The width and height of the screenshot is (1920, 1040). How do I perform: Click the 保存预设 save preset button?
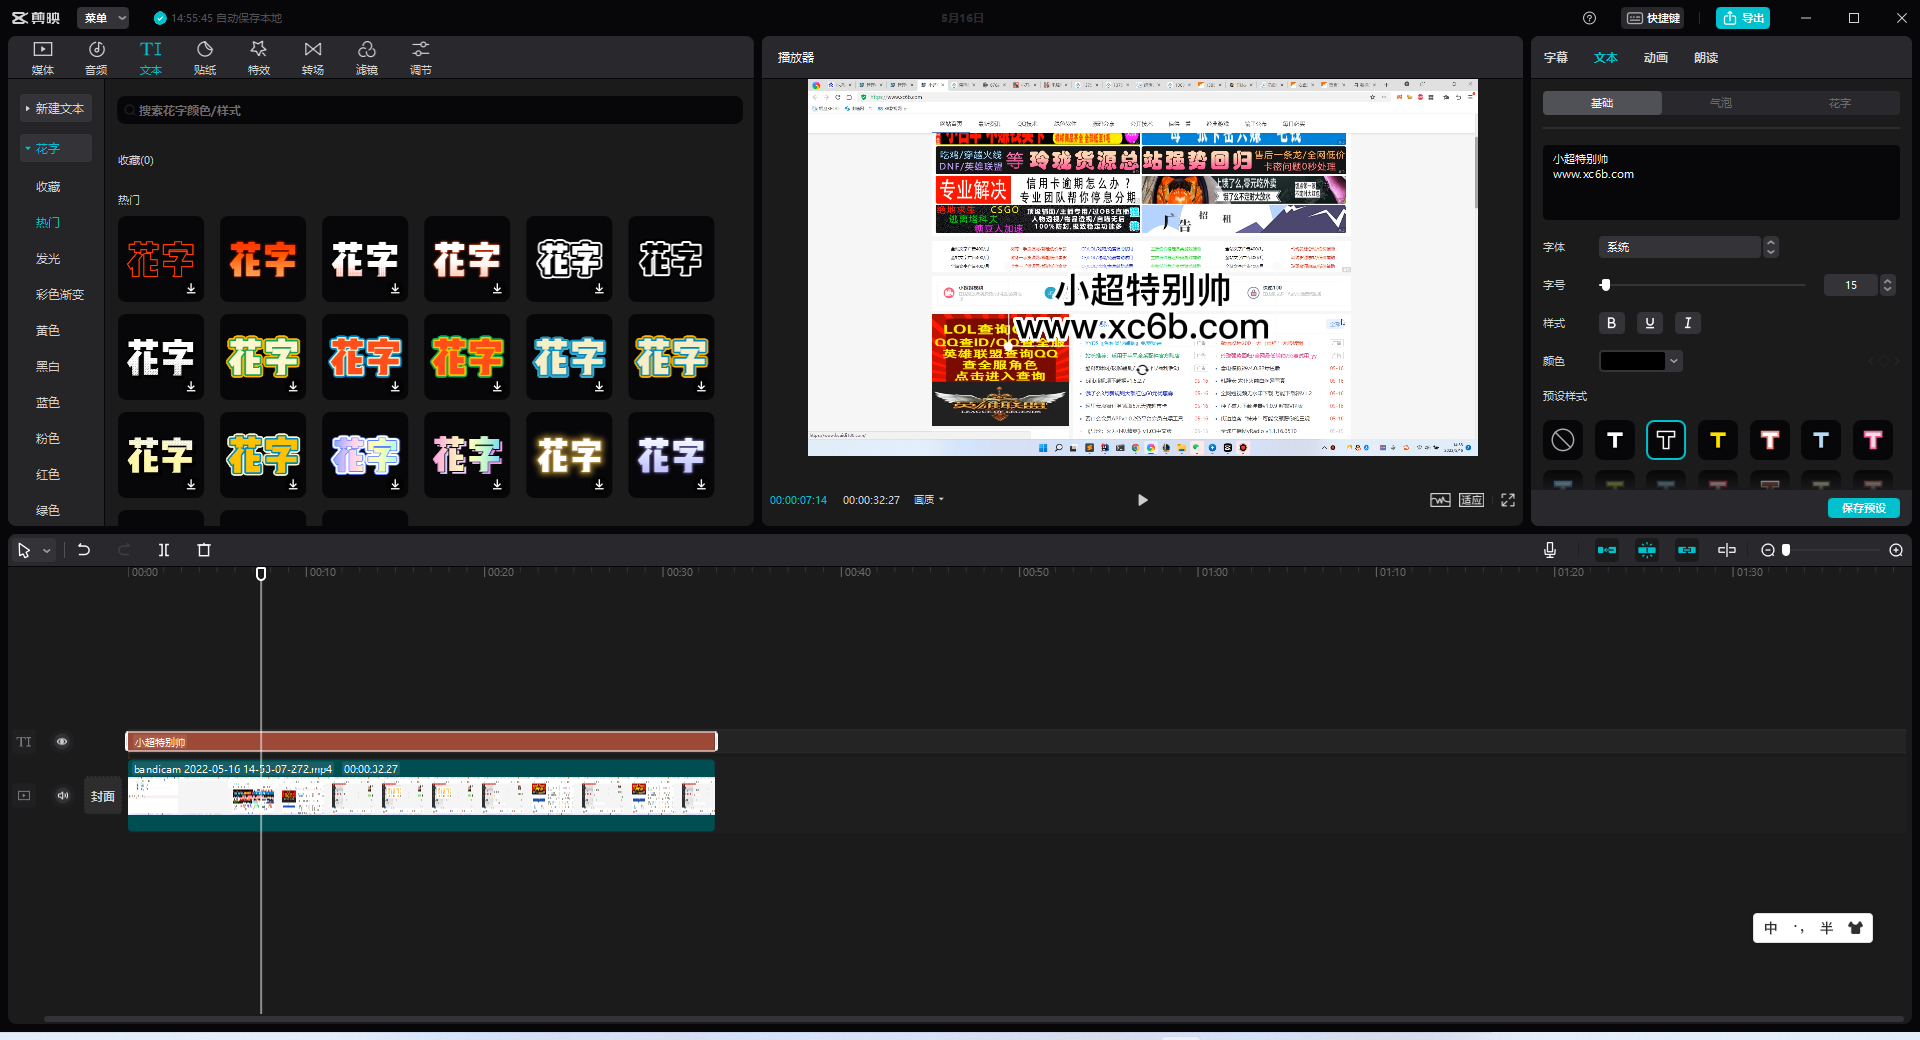[x=1863, y=508]
